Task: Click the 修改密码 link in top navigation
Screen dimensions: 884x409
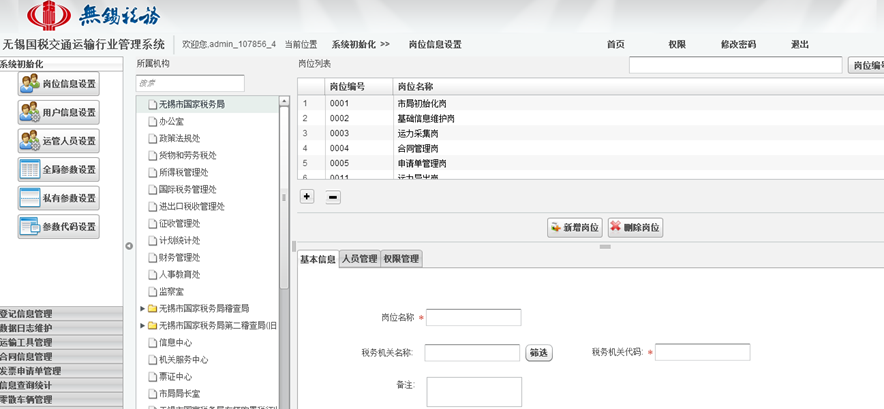Action: tap(738, 45)
